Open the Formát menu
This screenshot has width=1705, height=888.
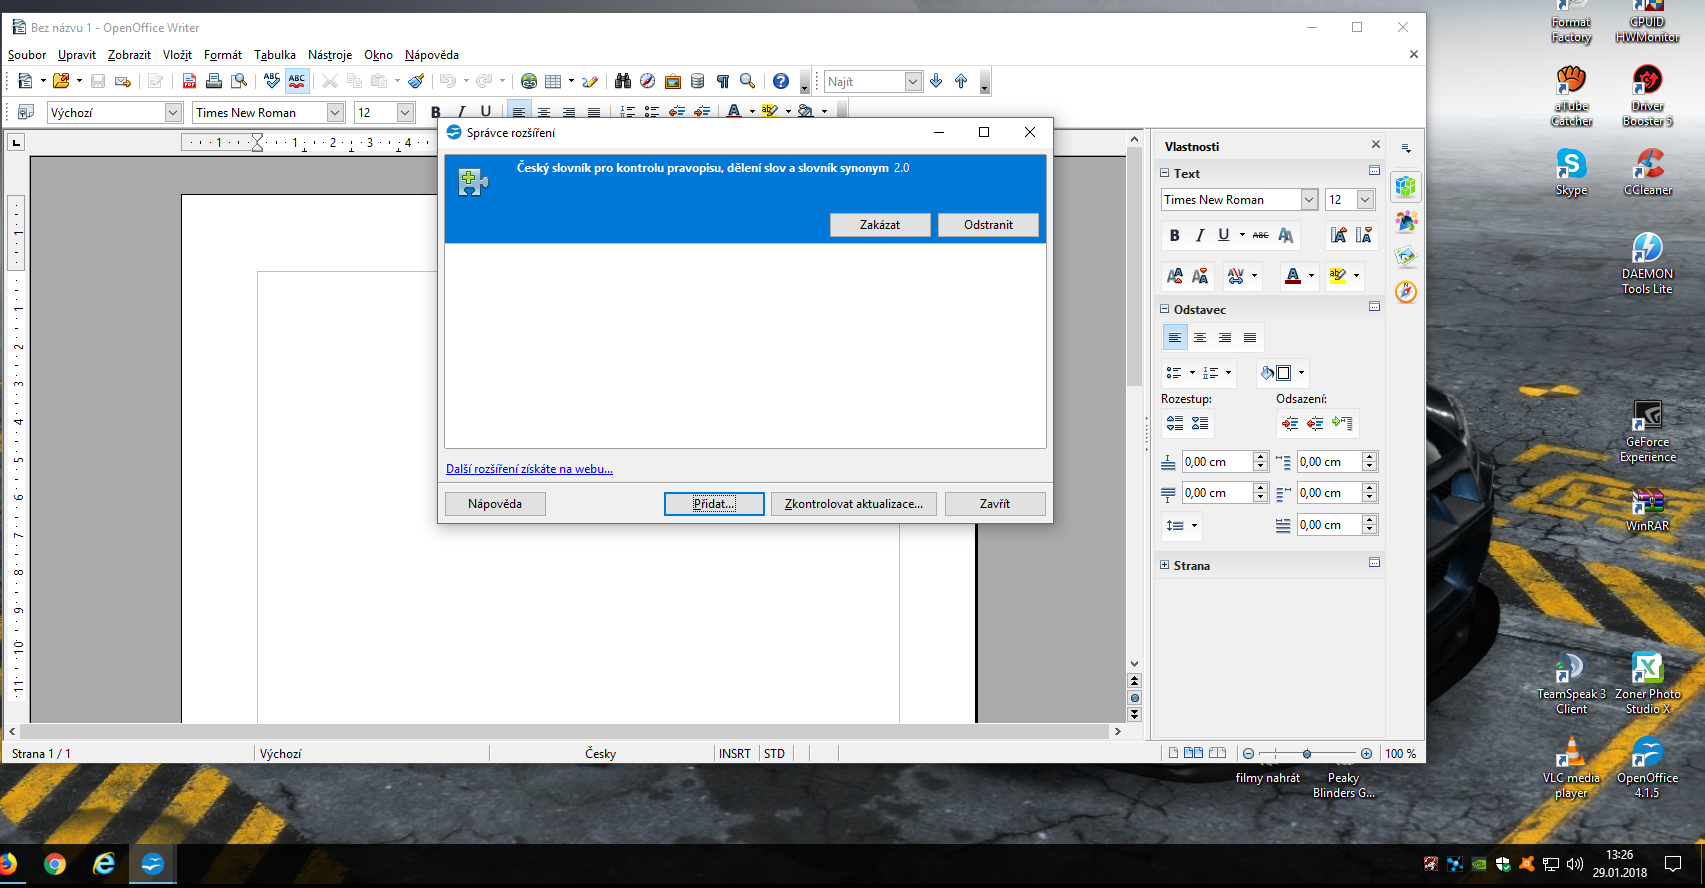pyautogui.click(x=222, y=55)
